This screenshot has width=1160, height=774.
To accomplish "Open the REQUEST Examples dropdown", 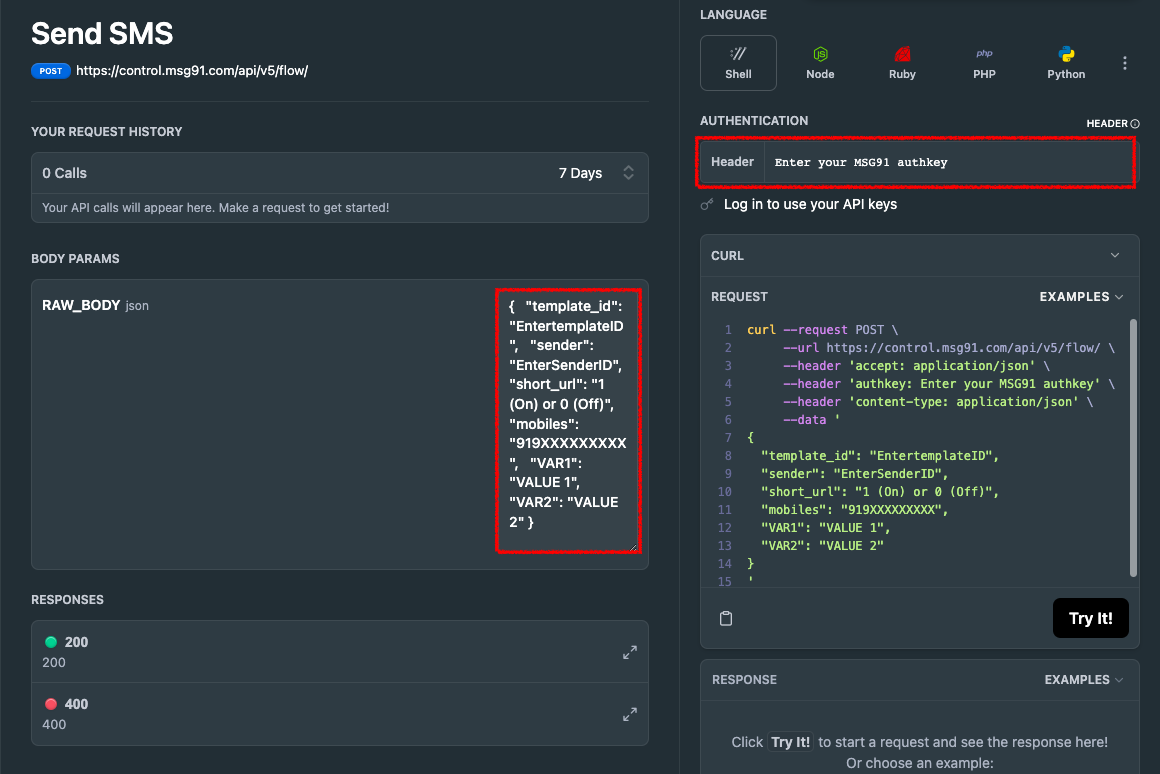I will point(1081,297).
